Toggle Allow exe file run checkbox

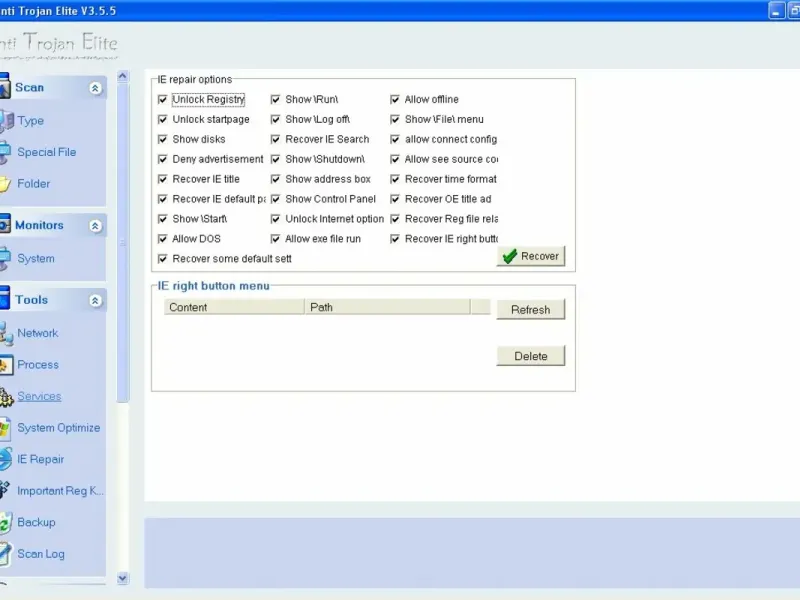point(276,239)
